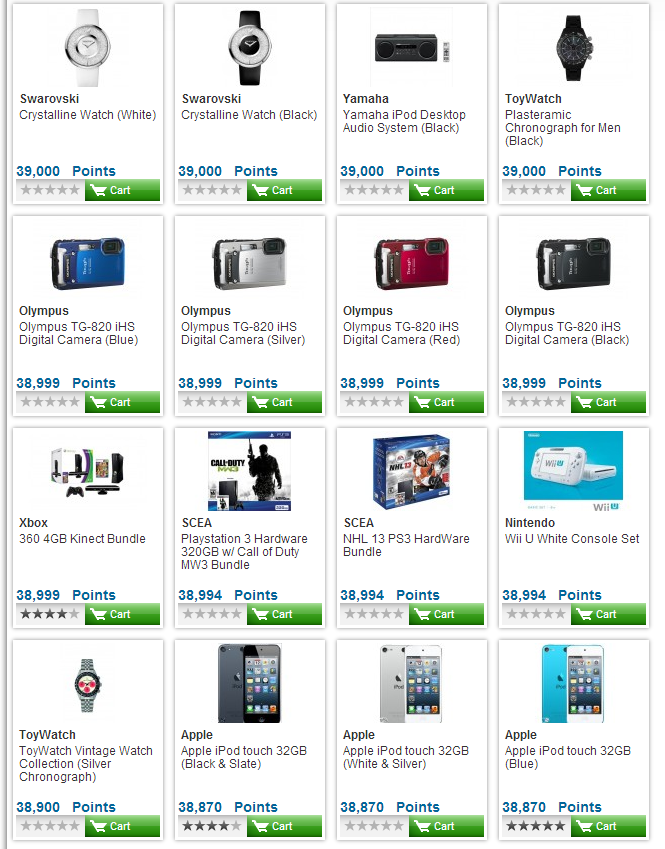Add Olympus TG-820 Black camera to cart
Screen dimensions: 665x849
point(608,402)
